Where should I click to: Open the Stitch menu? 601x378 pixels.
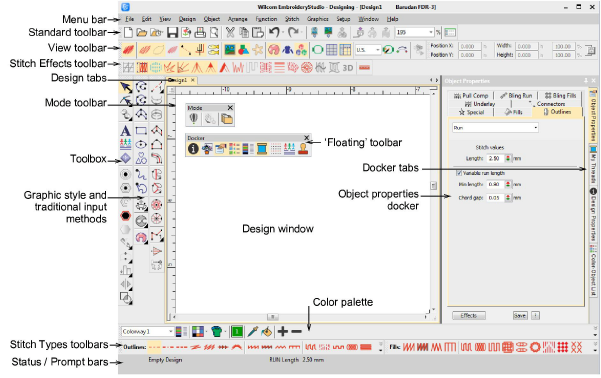tap(292, 19)
